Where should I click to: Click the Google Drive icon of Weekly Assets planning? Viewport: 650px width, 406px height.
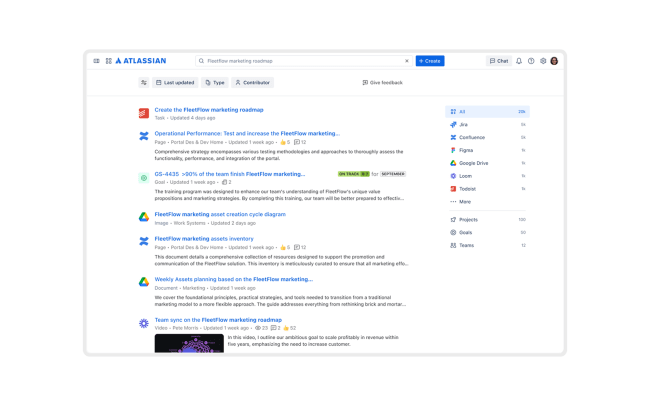[144, 282]
